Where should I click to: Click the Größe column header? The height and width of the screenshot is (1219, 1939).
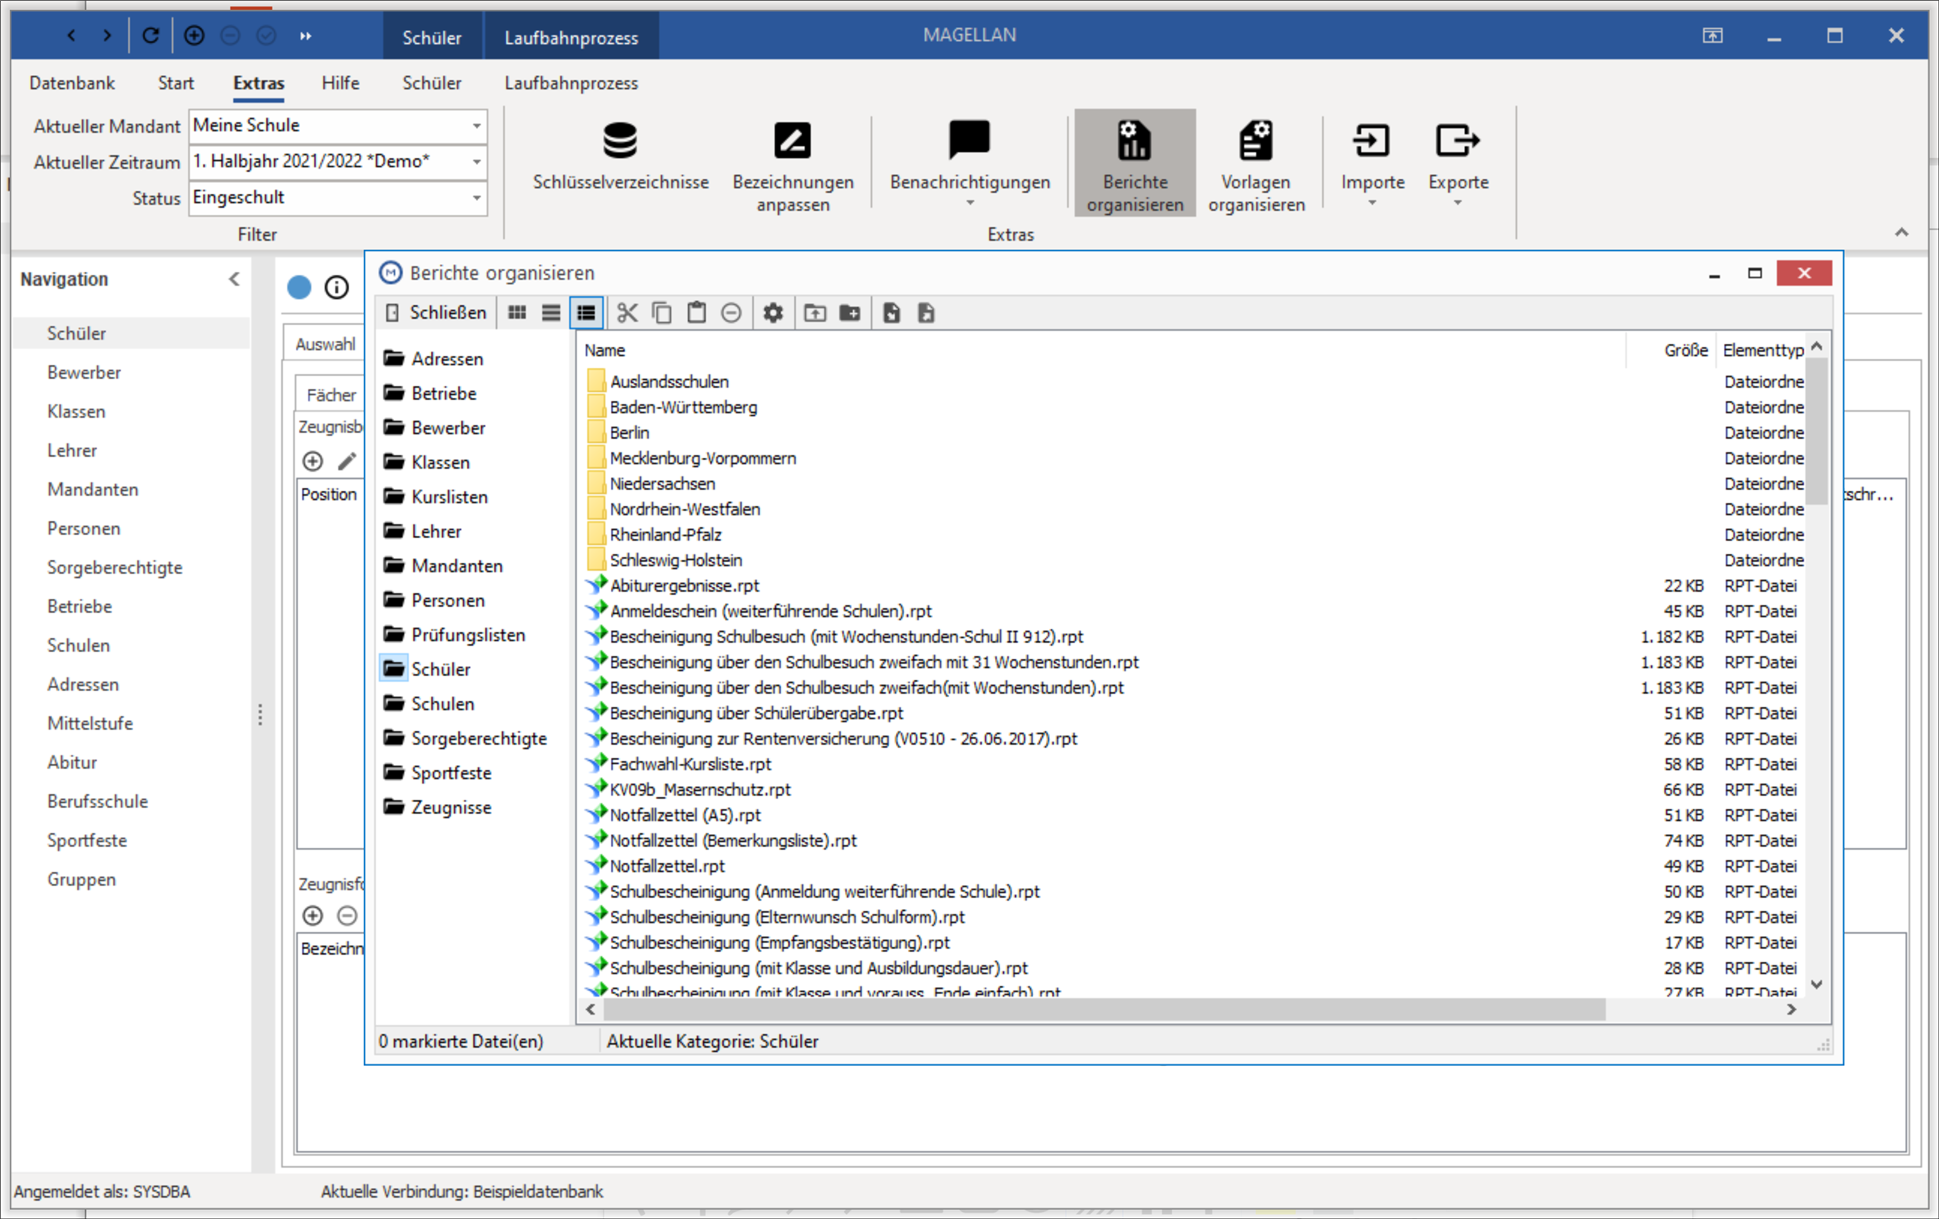click(x=1671, y=350)
